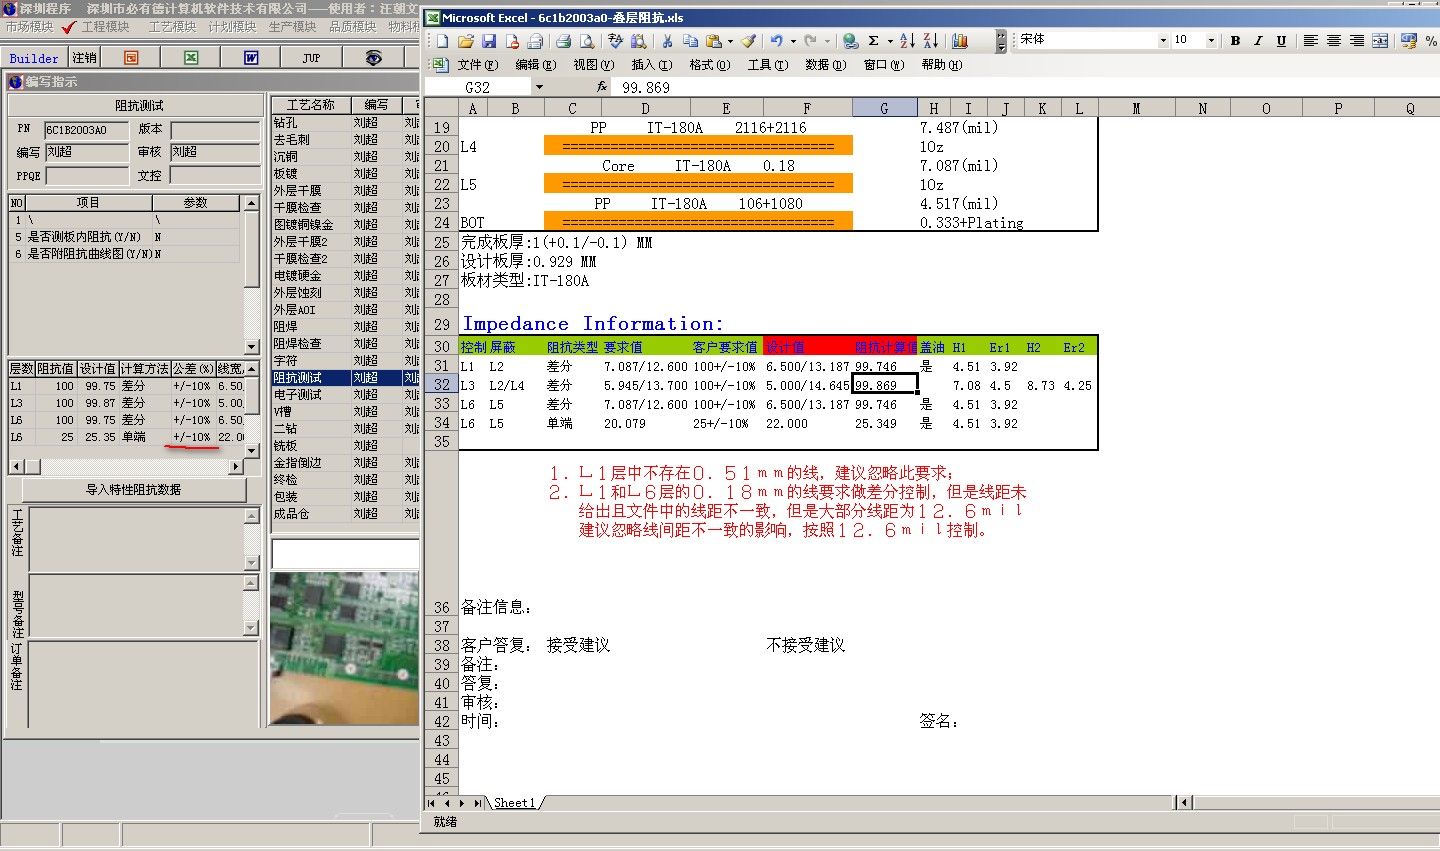Click the 版本 input field
This screenshot has height=851, width=1440.
215,130
